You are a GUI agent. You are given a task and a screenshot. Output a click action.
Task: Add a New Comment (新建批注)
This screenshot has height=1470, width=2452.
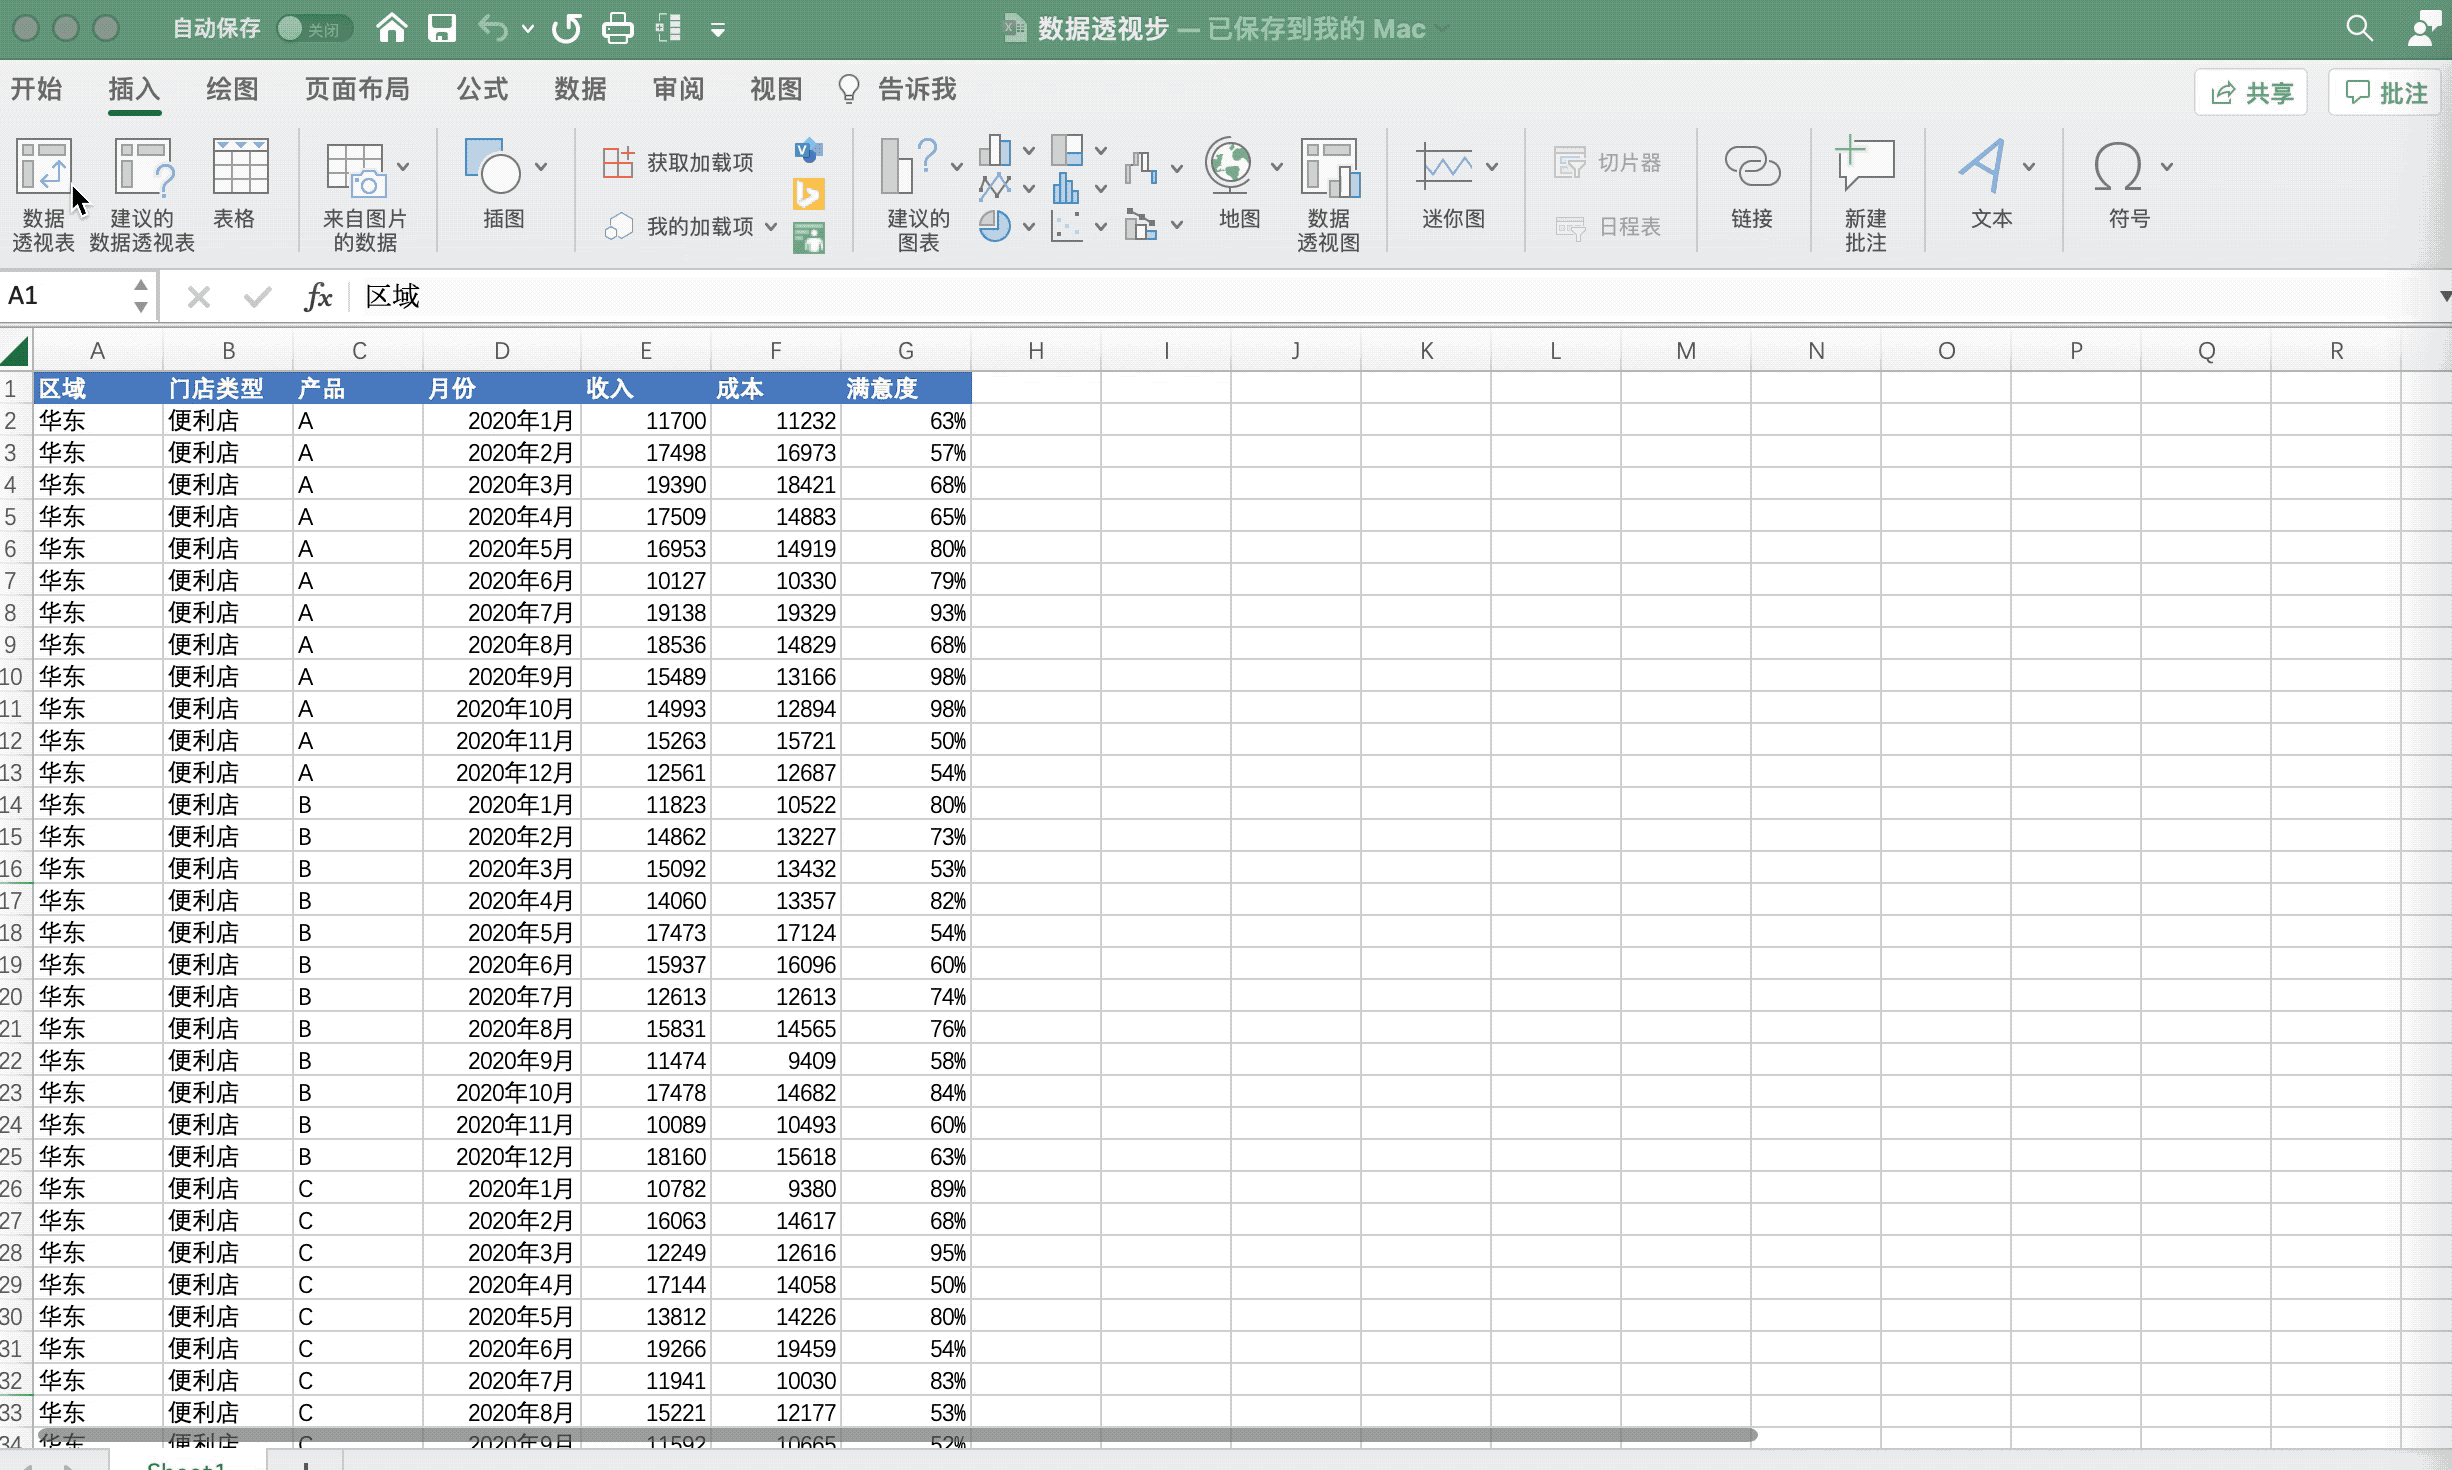pos(1865,194)
